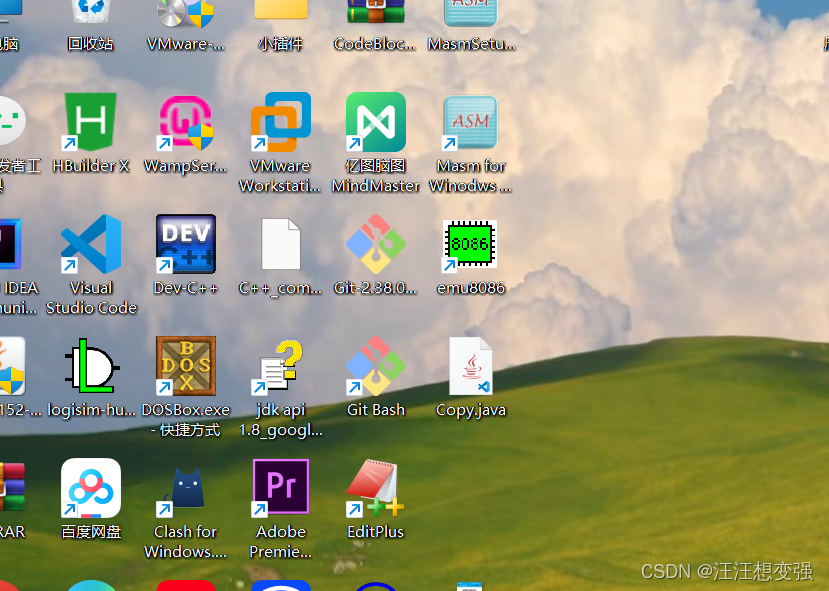Screen dimensions: 829x591
Task: Open VMware Workstation shortcut
Action: [x=281, y=122]
